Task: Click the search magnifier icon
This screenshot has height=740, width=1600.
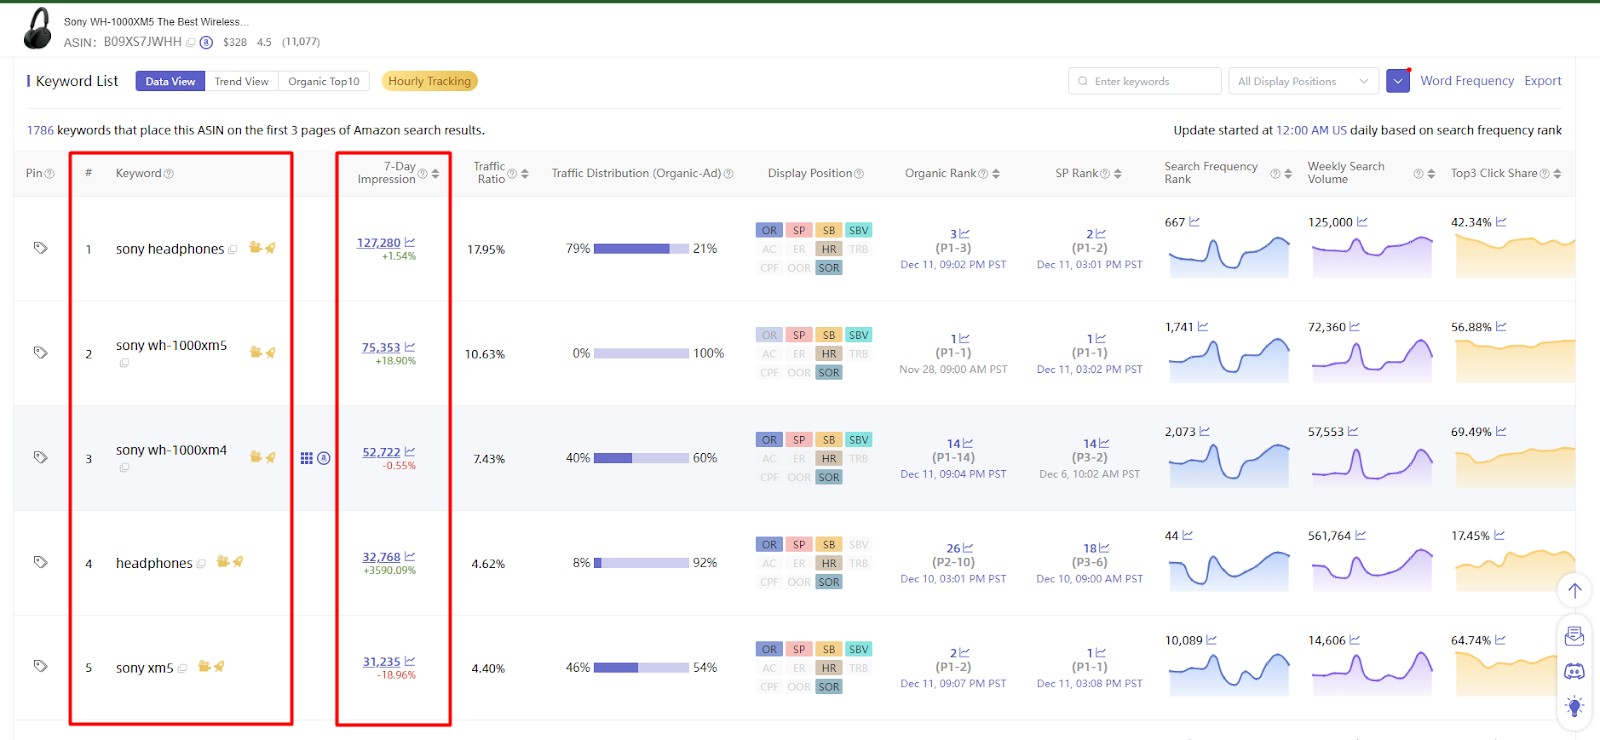Action: click(x=1083, y=81)
